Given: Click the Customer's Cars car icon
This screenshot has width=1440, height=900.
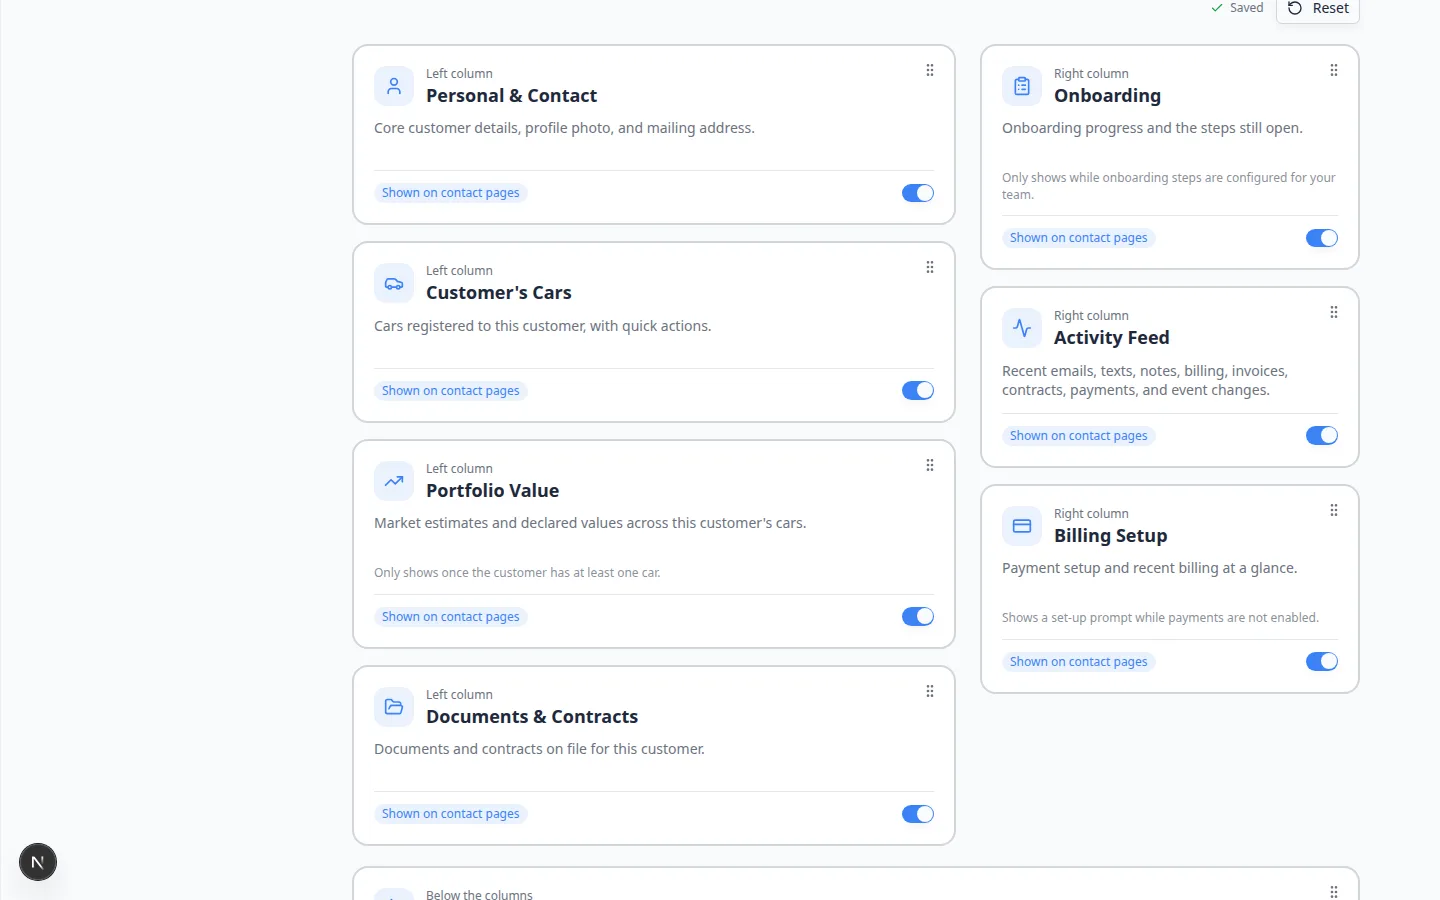Looking at the screenshot, I should pyautogui.click(x=394, y=283).
